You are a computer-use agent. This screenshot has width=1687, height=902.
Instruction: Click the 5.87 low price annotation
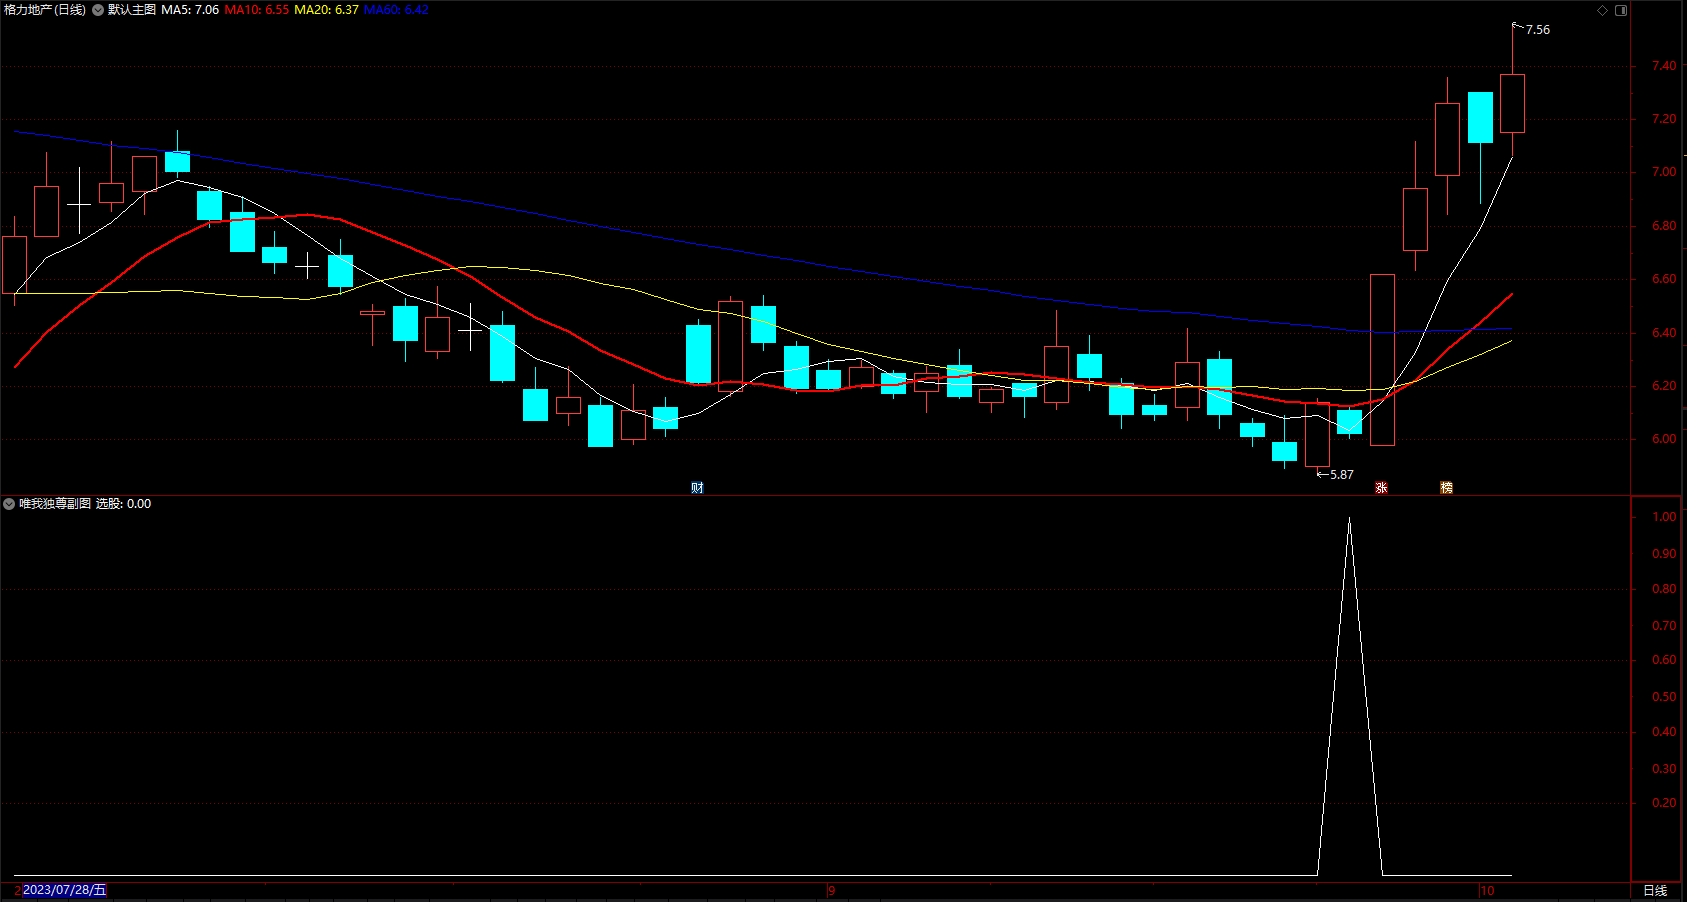[1342, 475]
